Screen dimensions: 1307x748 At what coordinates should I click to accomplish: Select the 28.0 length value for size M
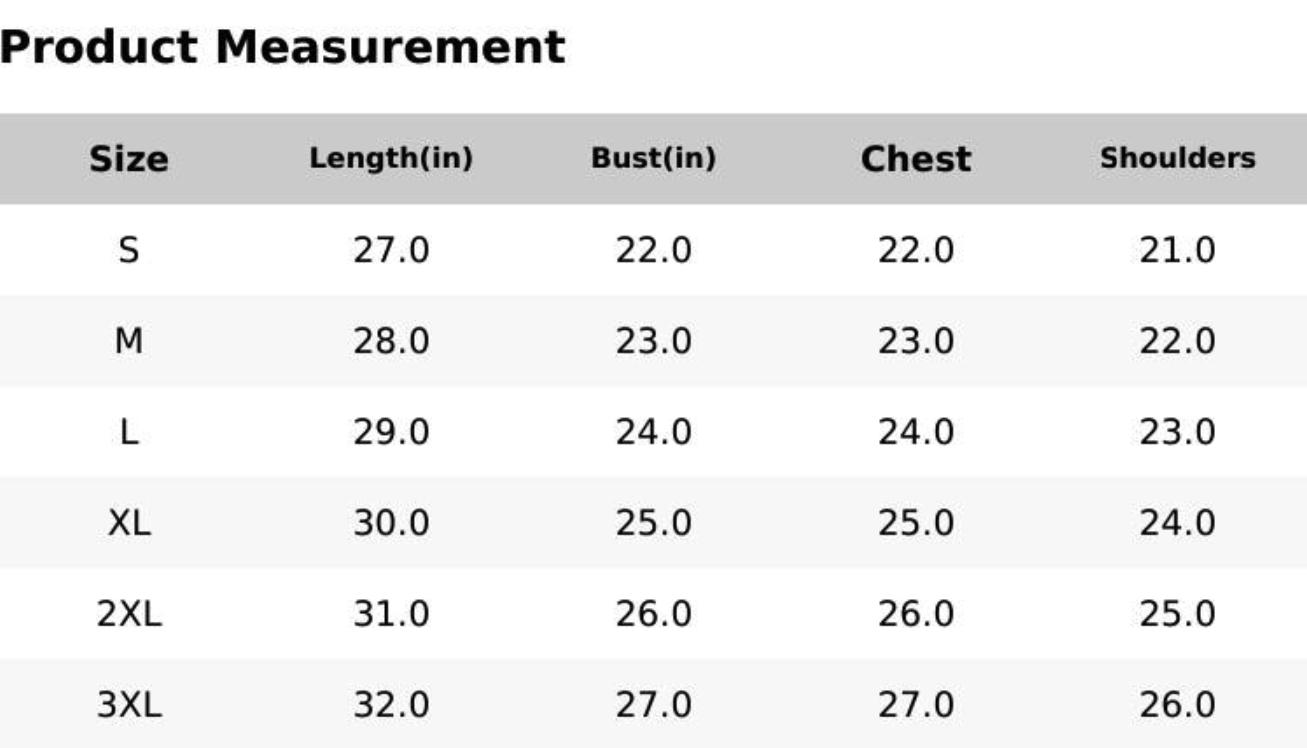coord(391,342)
